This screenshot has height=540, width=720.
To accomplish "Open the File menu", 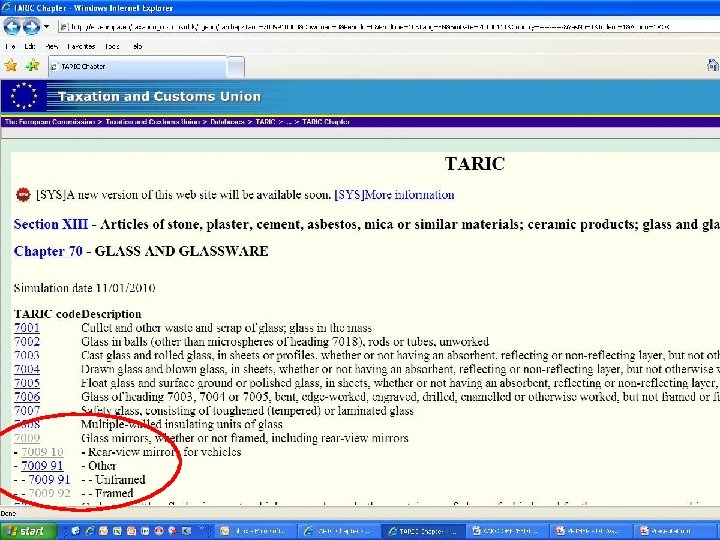I will pos(10,46).
